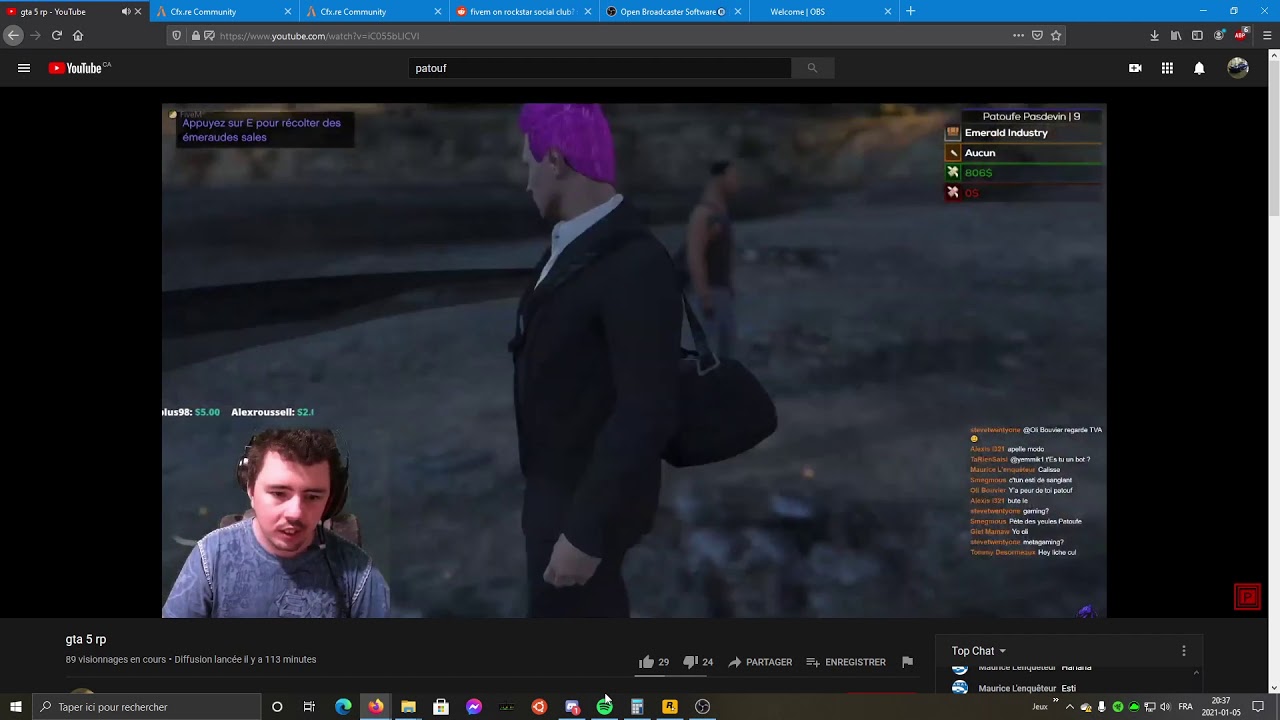
Task: Open the Adblock Plus extension
Action: coord(1241,35)
